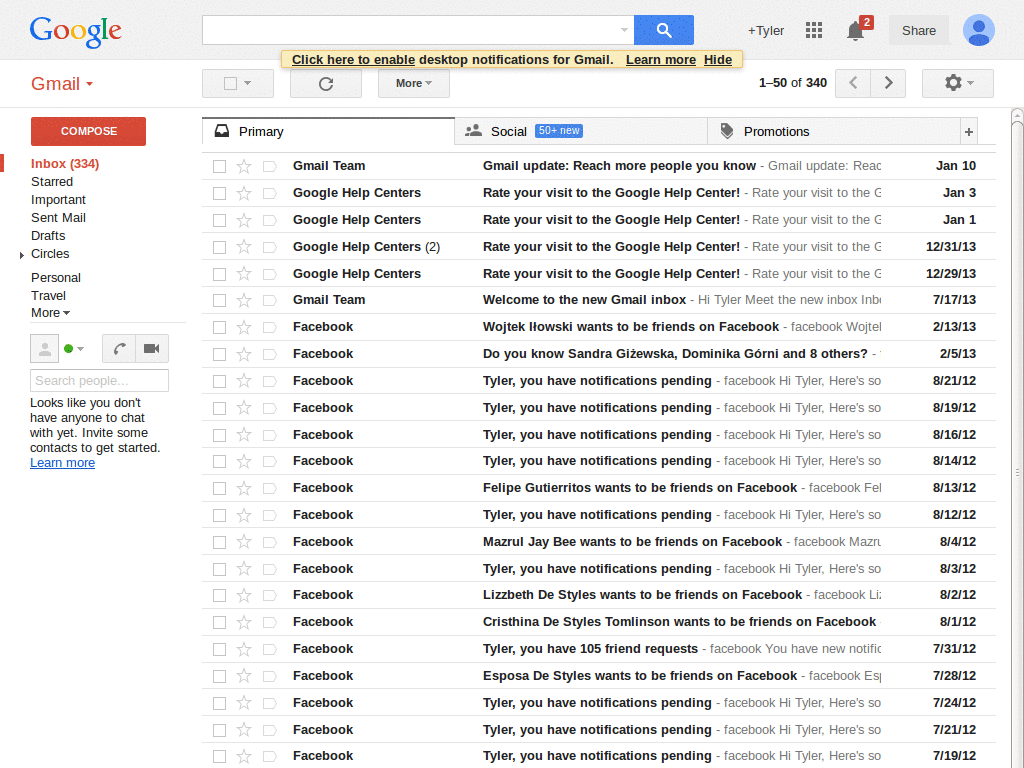Open the Drafts folder
Screen dimensions: 1024x768
pyautogui.click(x=48, y=236)
